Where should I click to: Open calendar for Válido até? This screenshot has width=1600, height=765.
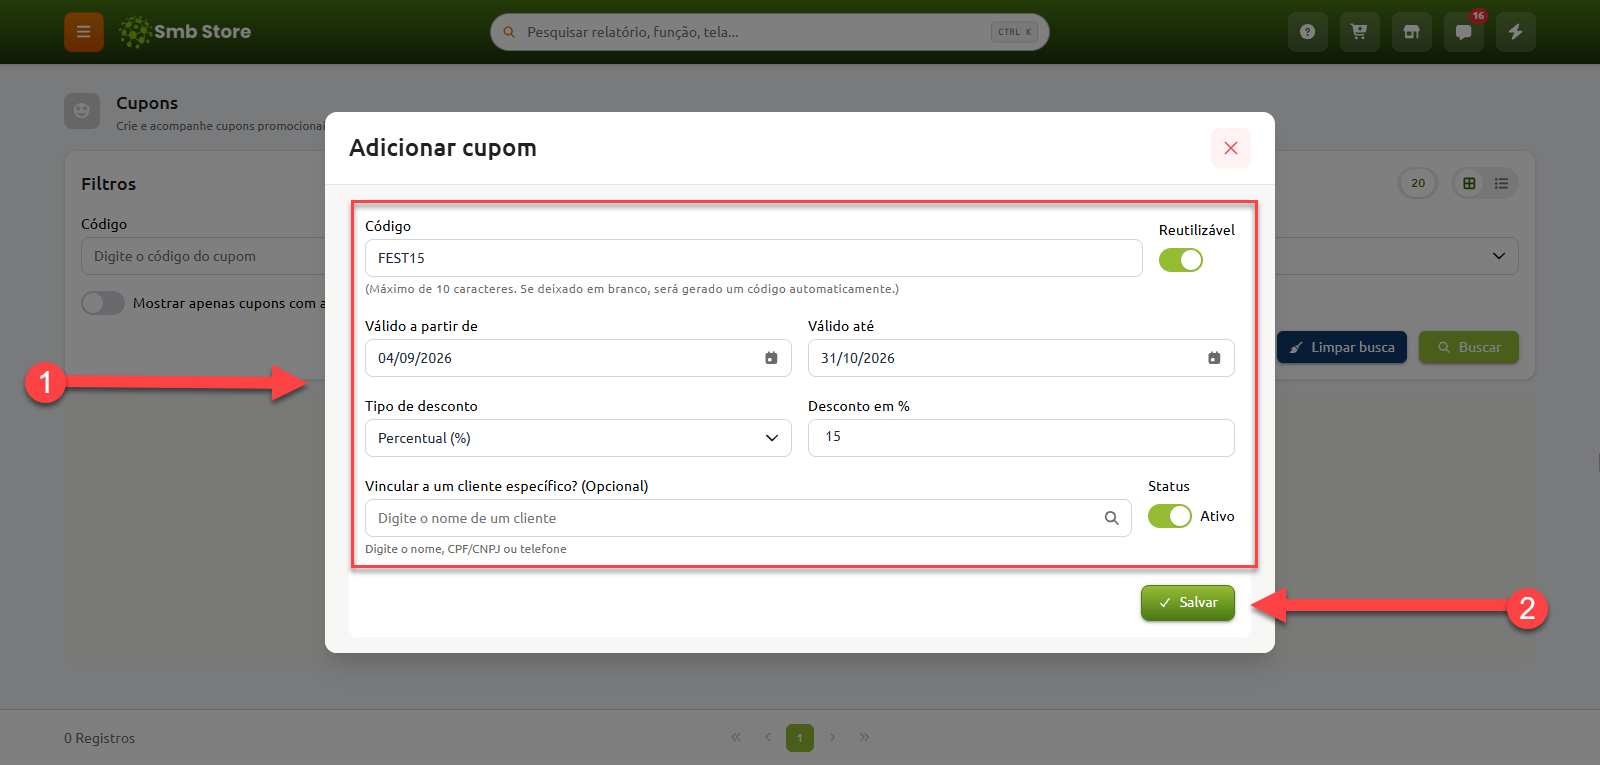[1214, 358]
